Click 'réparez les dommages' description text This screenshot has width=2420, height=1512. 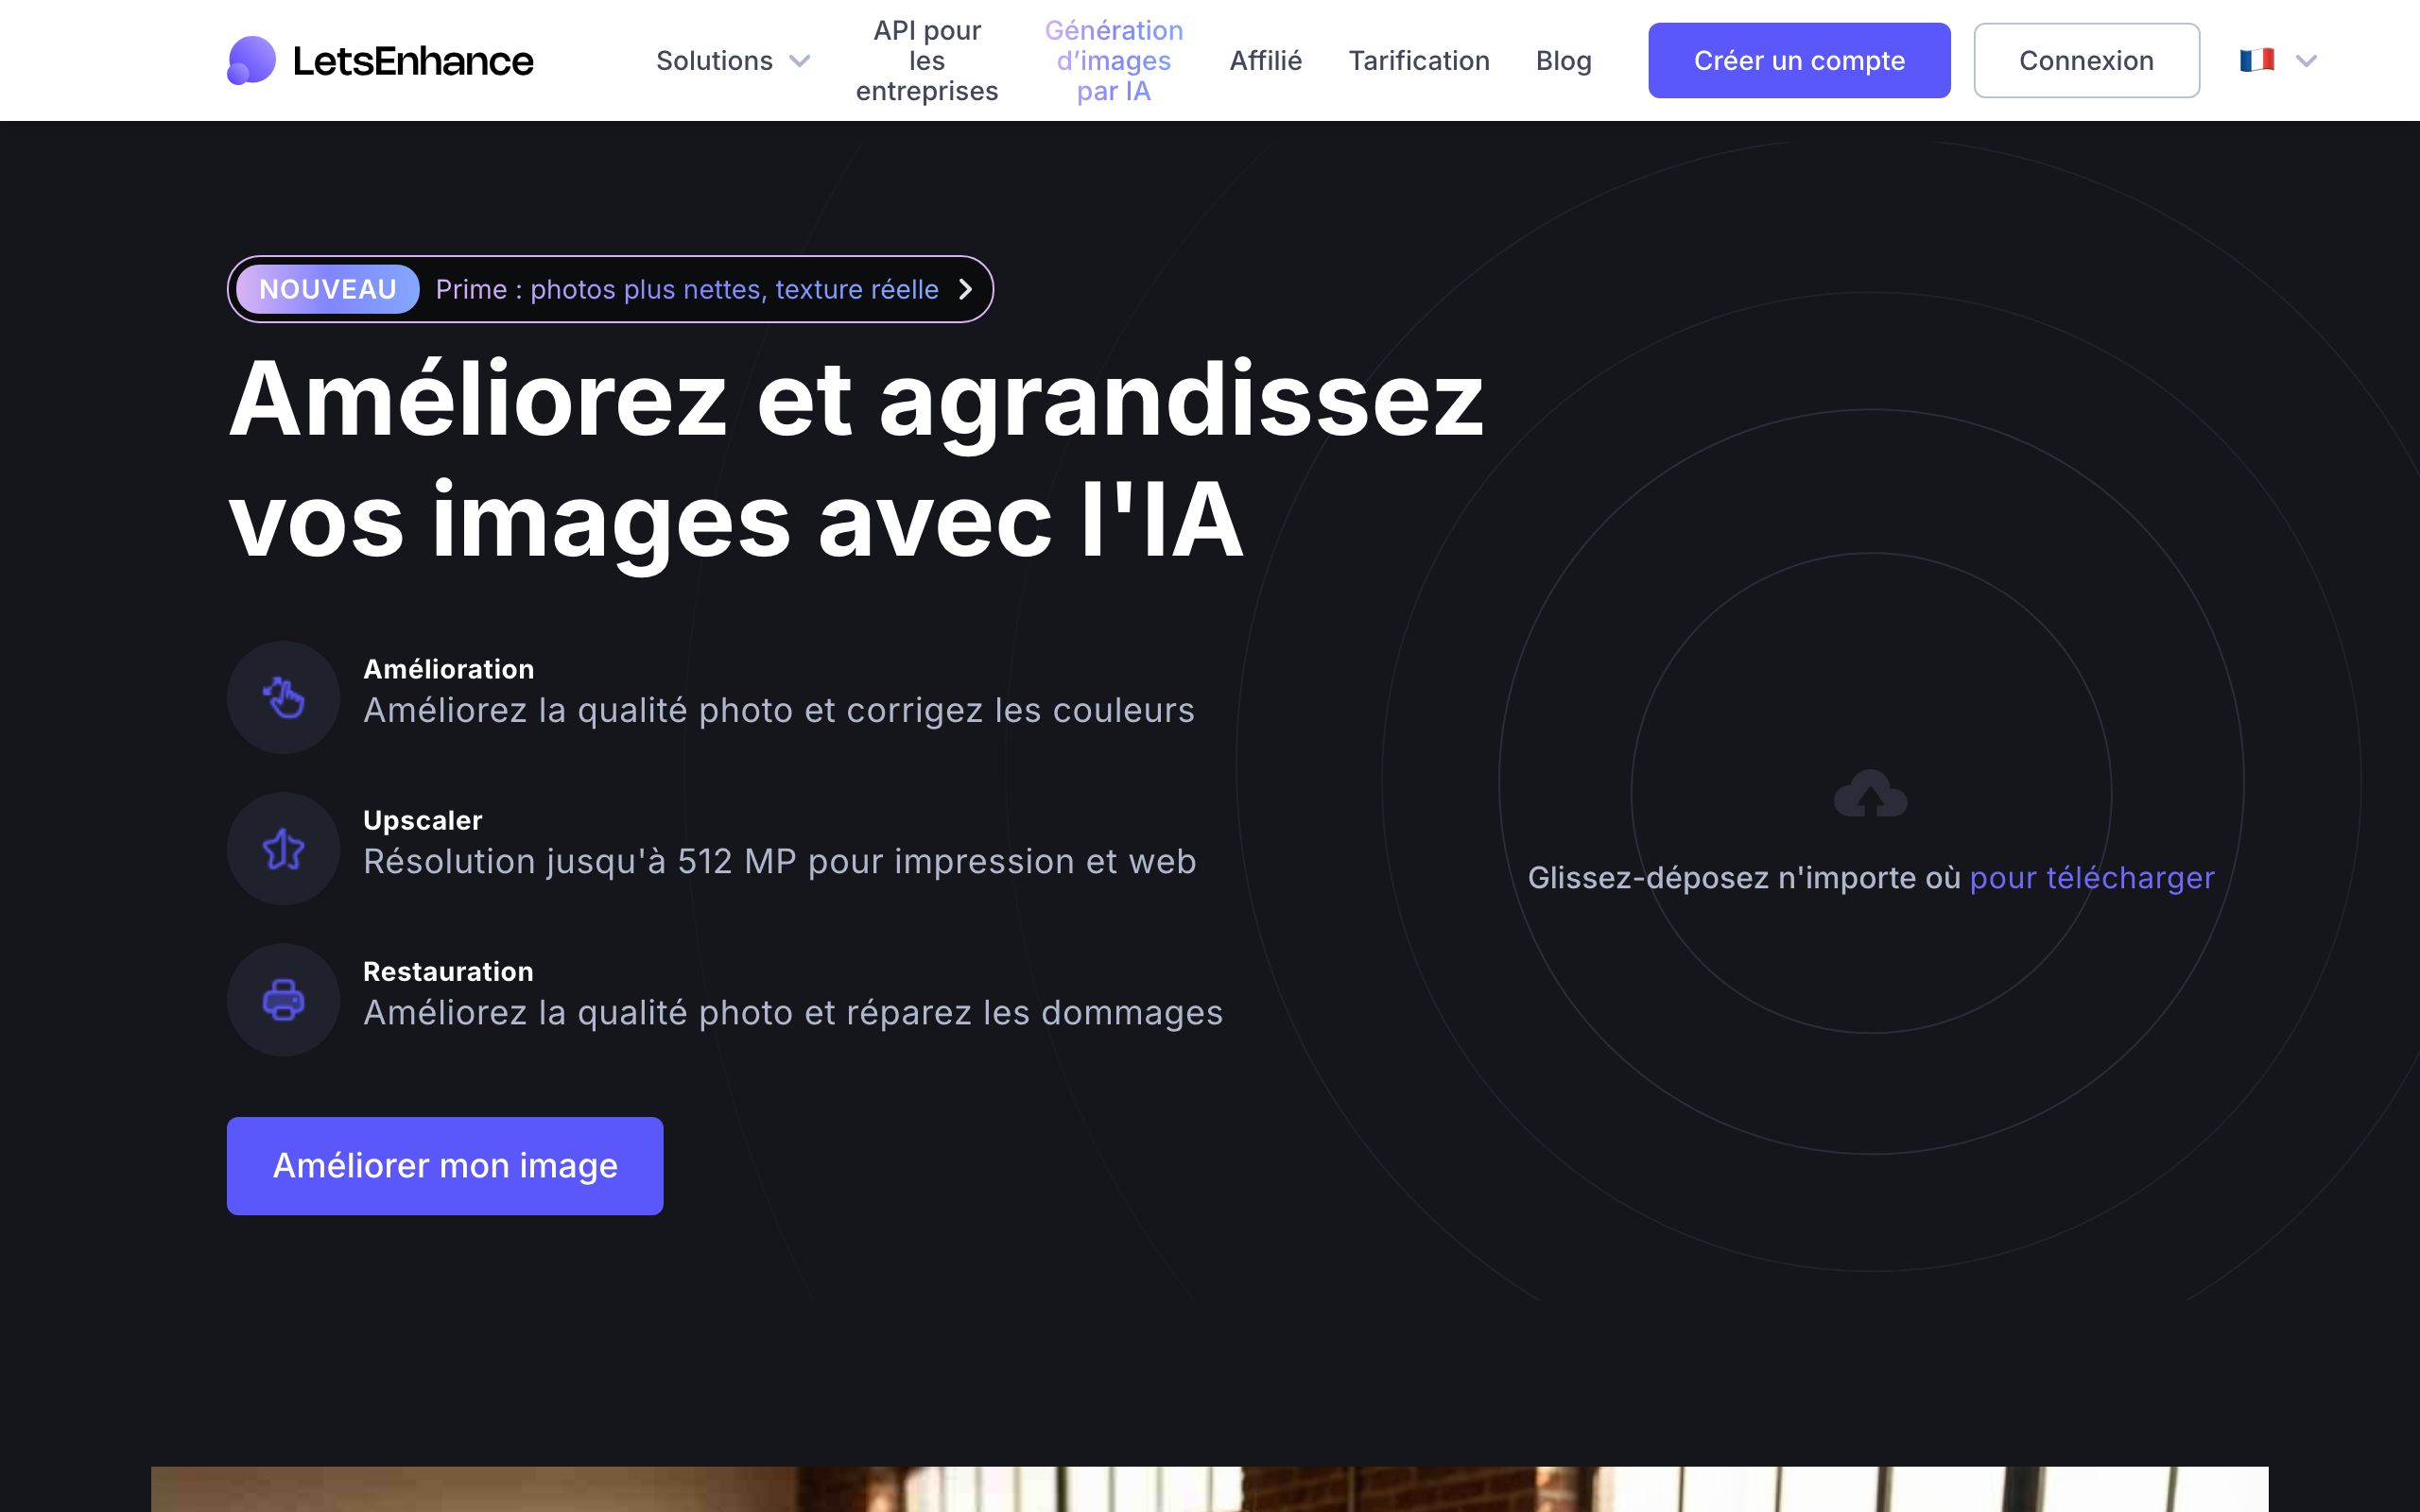point(1035,1013)
